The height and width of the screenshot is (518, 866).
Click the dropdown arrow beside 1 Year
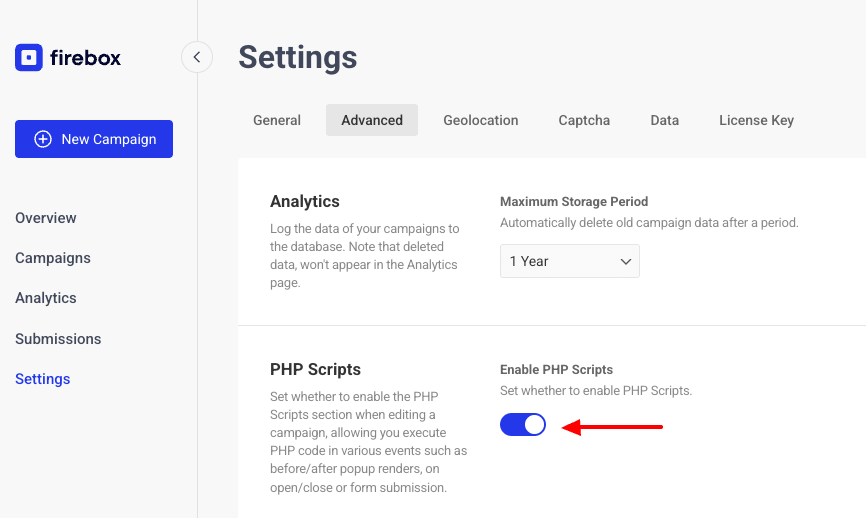(x=625, y=262)
